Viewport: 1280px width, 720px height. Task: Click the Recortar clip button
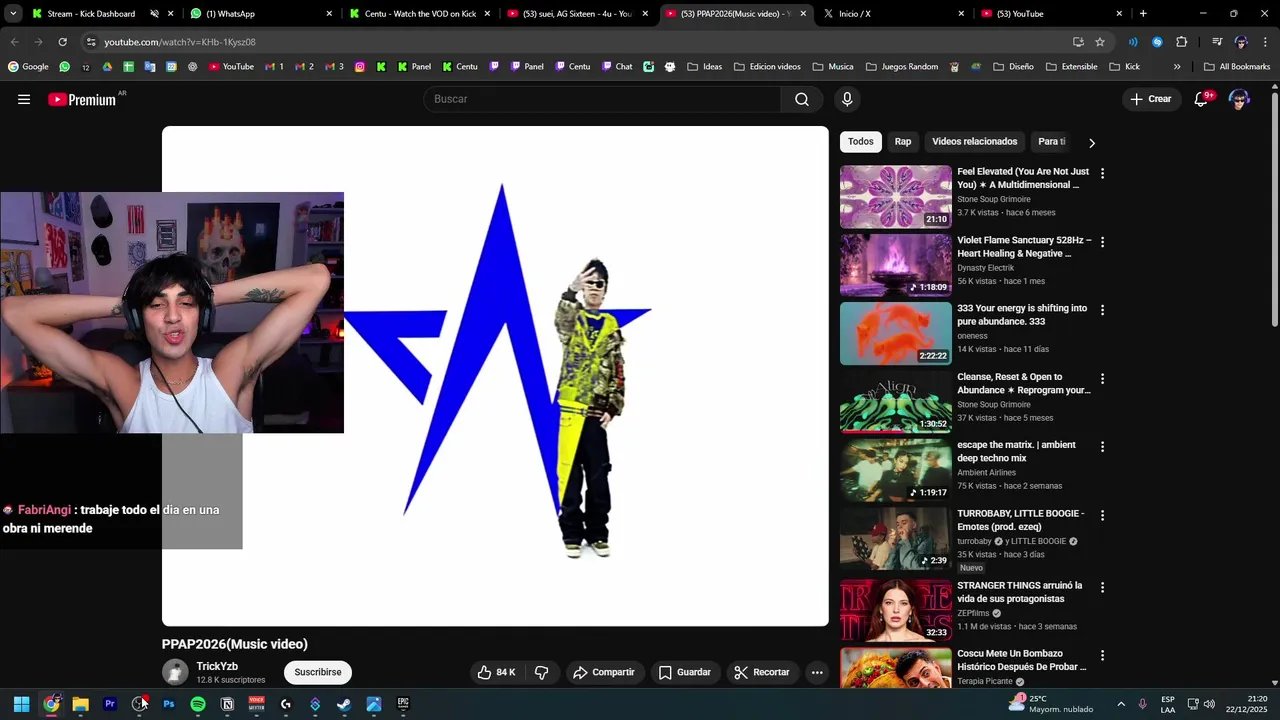point(762,672)
